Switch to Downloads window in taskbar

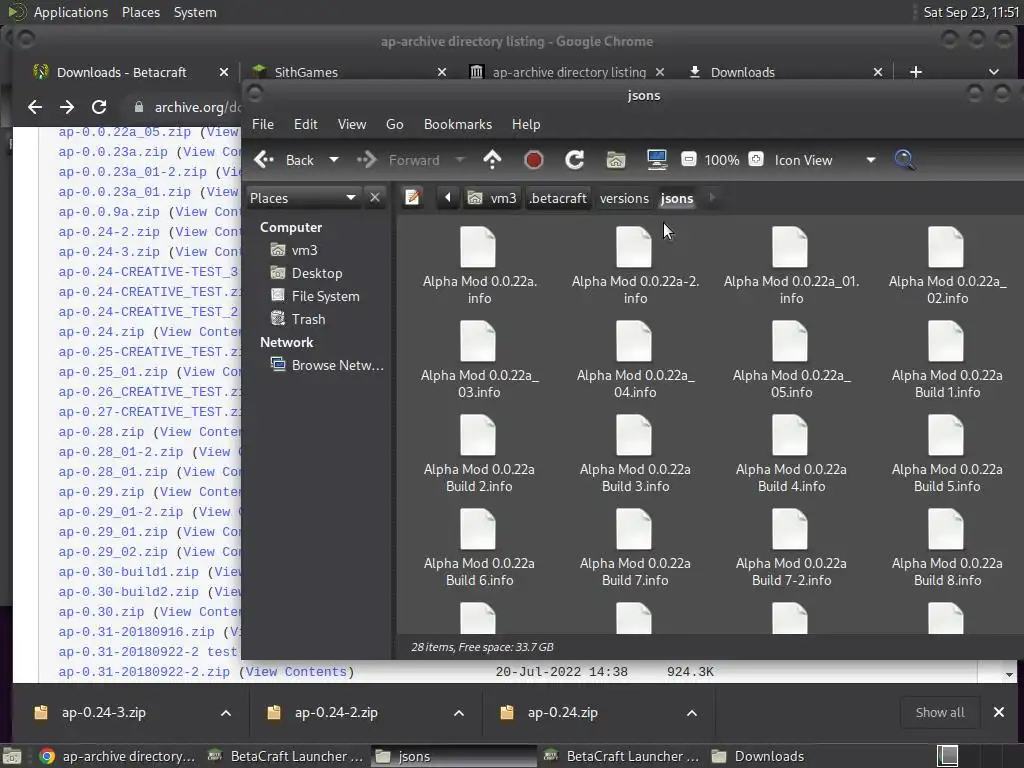point(758,756)
